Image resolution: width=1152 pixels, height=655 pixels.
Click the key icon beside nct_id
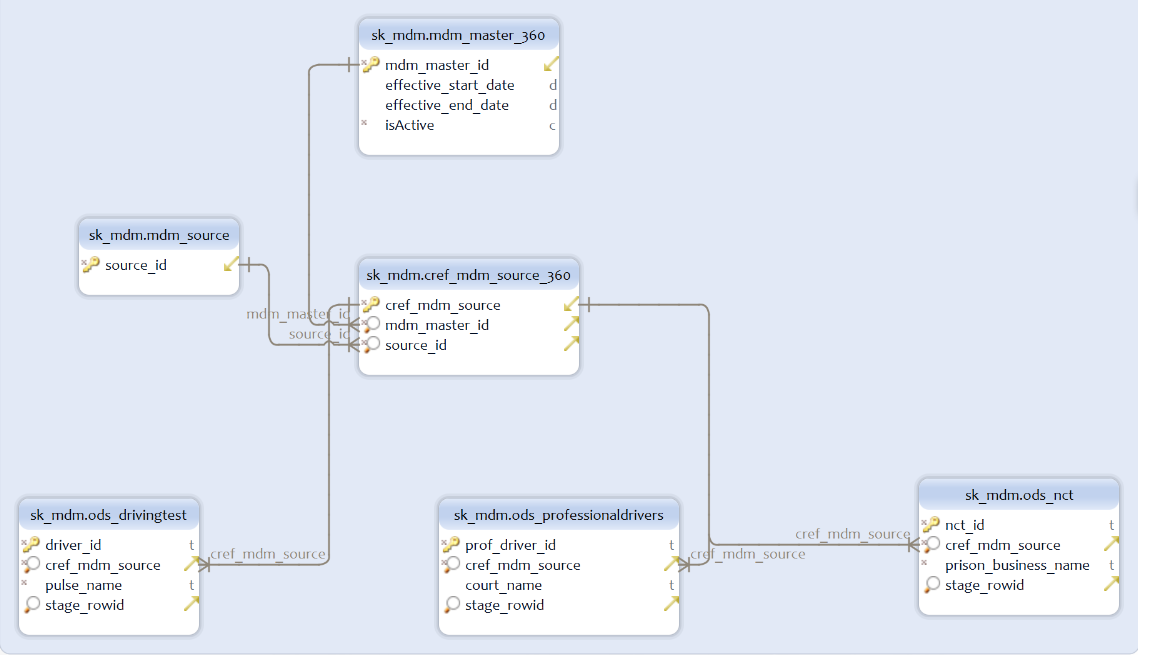931,524
